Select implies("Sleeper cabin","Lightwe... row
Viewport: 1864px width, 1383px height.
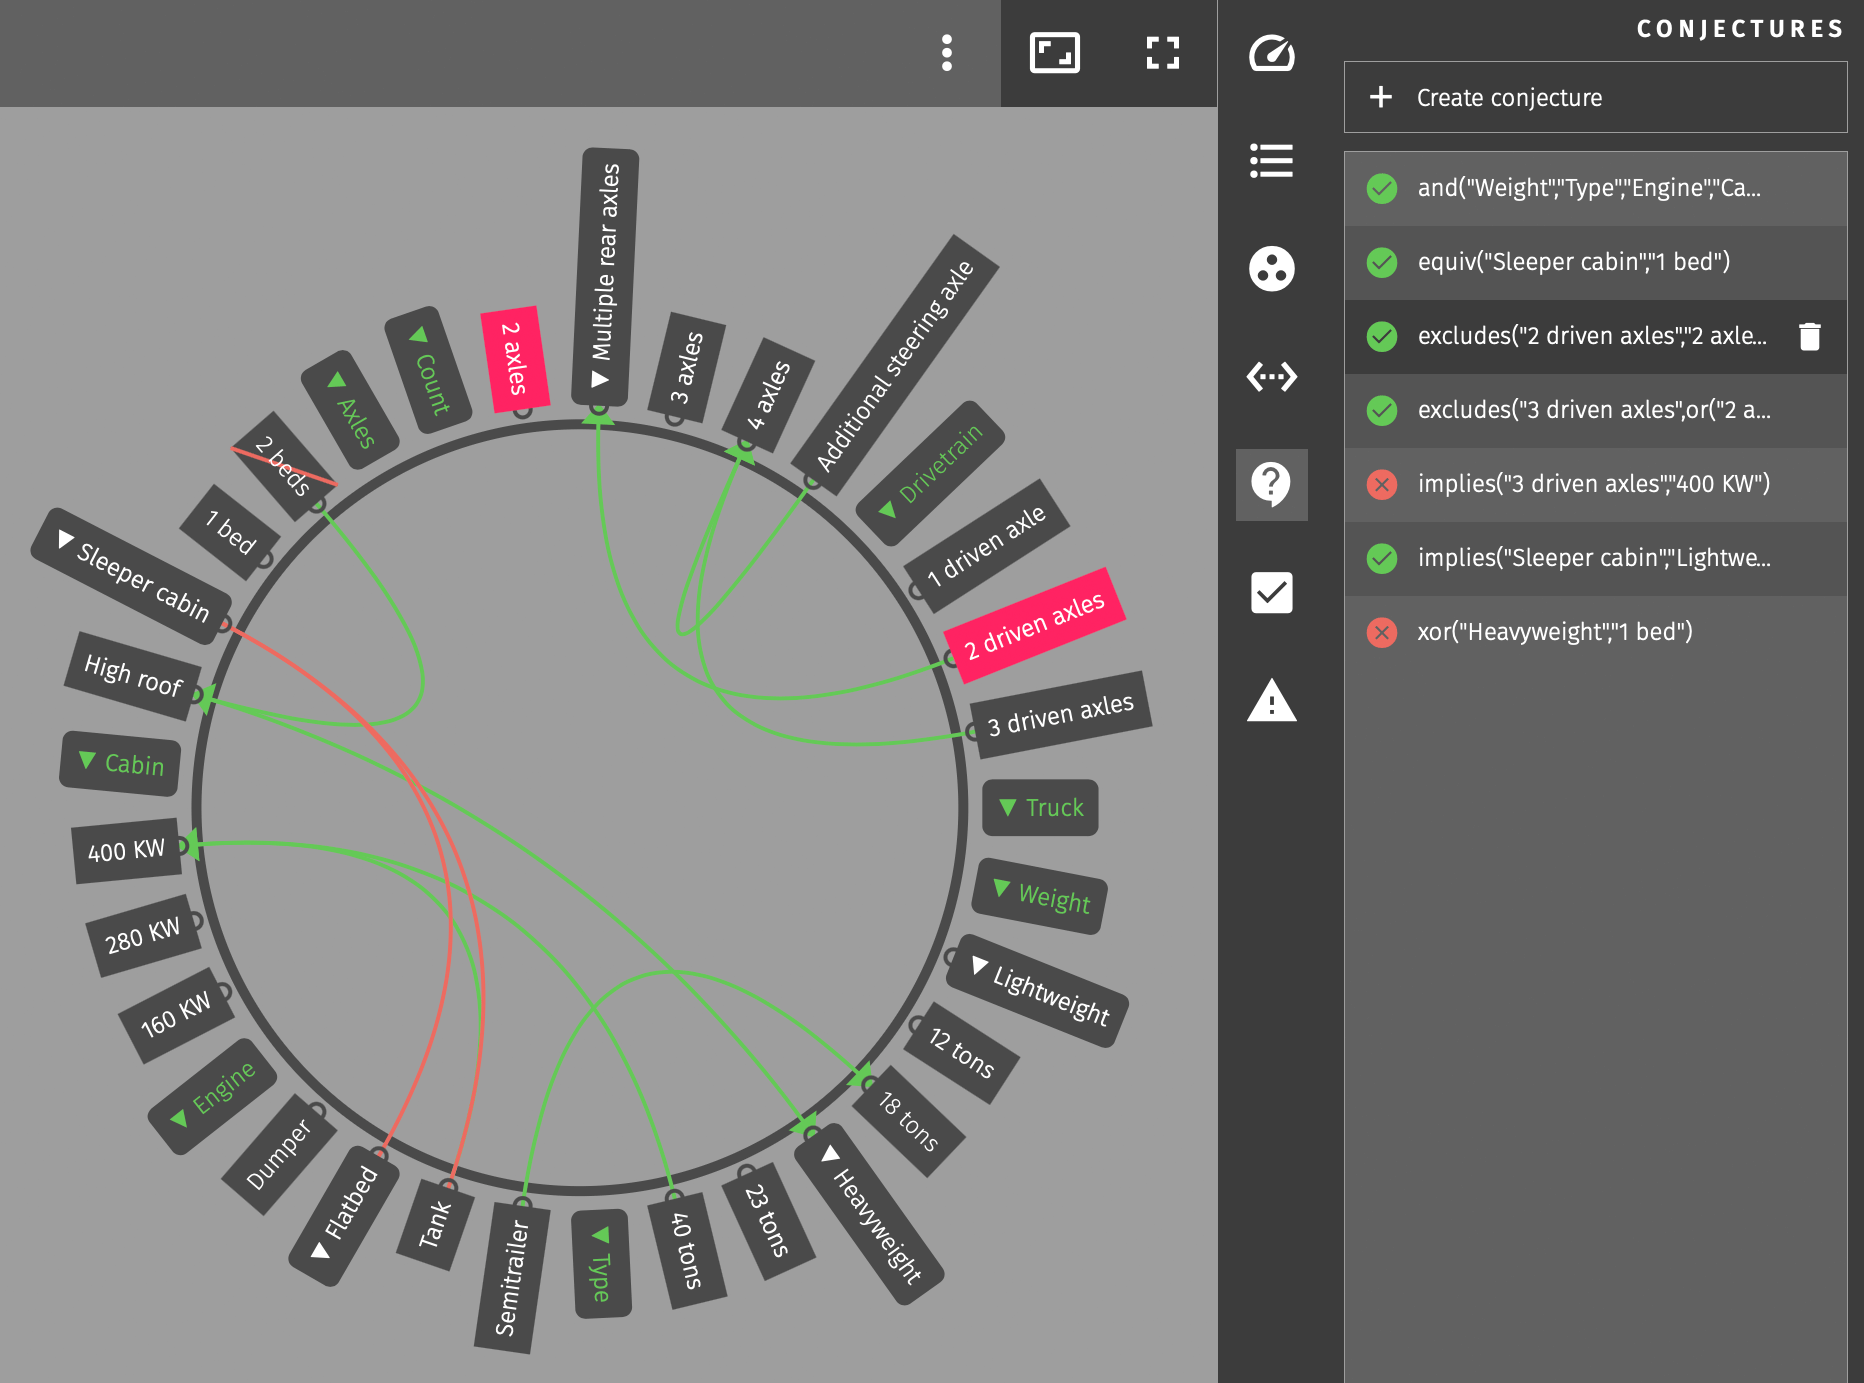1595,558
